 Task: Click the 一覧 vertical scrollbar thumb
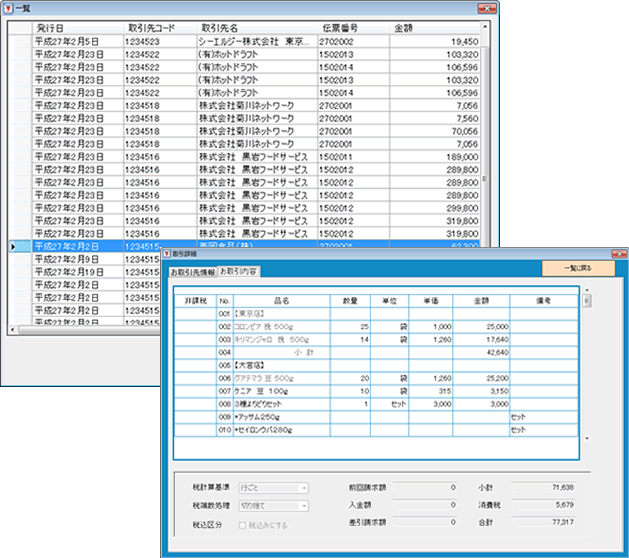coord(485,179)
